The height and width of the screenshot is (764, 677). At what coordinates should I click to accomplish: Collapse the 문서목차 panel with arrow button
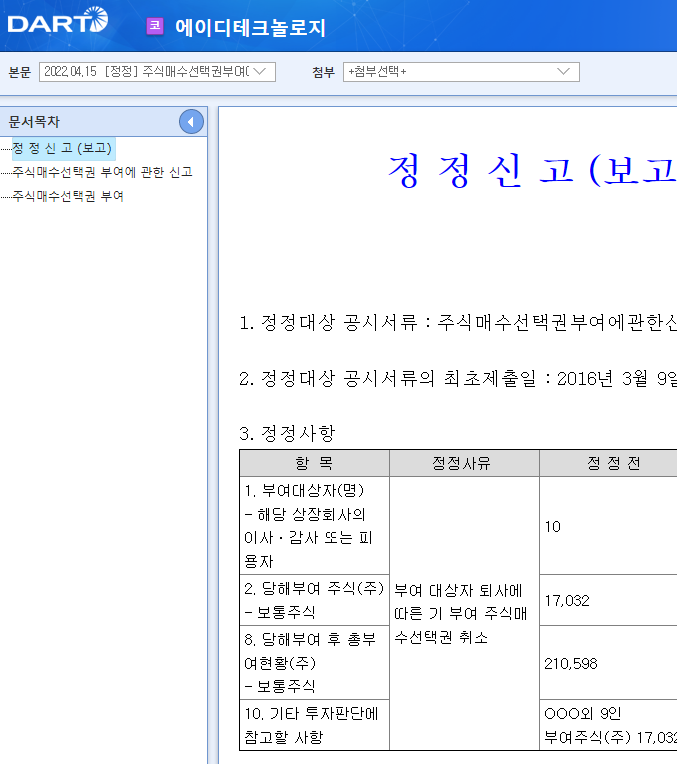point(191,122)
